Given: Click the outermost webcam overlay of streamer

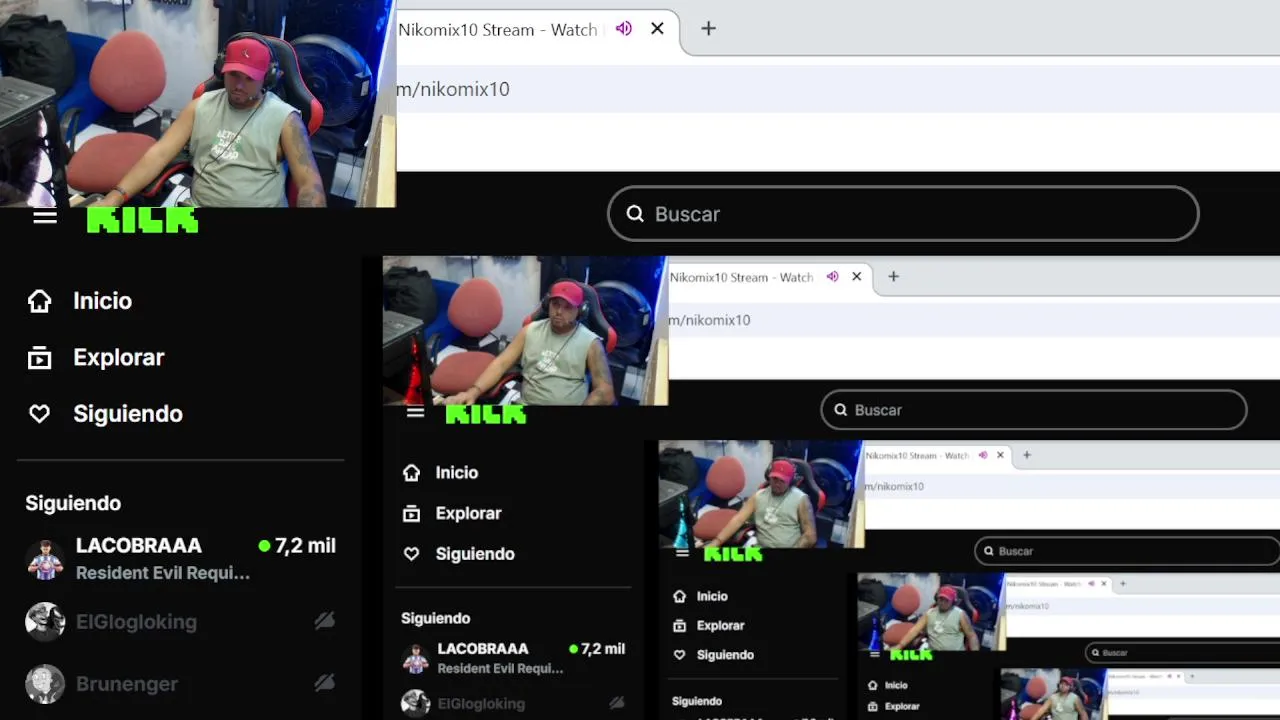Looking at the screenshot, I should click(198, 103).
